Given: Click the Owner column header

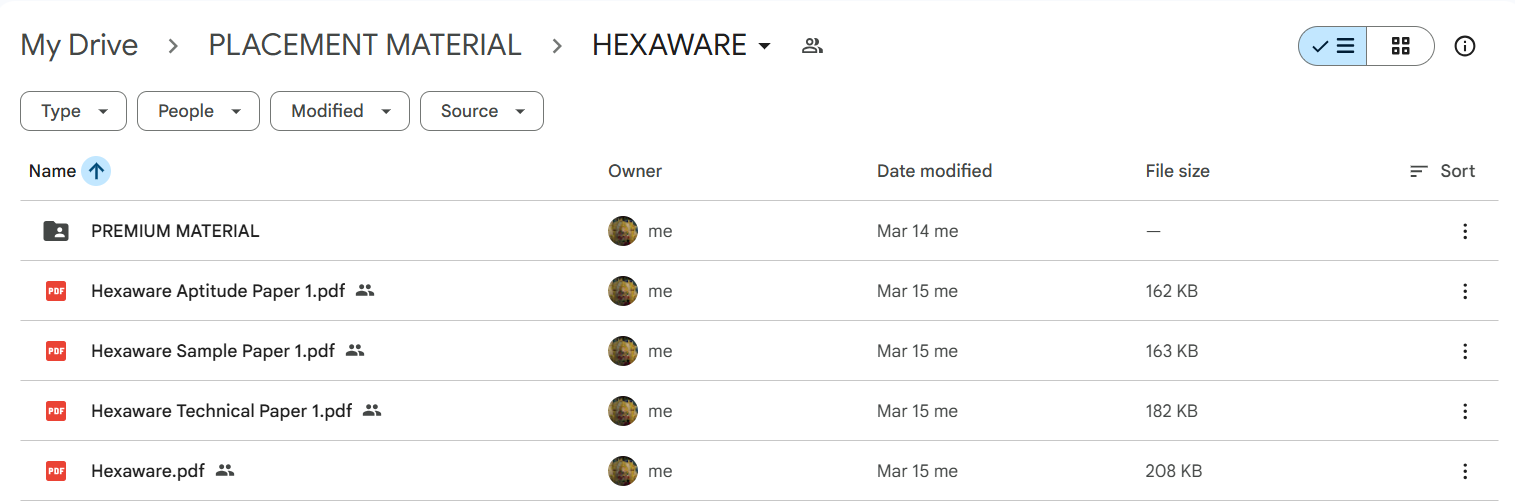Looking at the screenshot, I should pyautogui.click(x=635, y=171).
